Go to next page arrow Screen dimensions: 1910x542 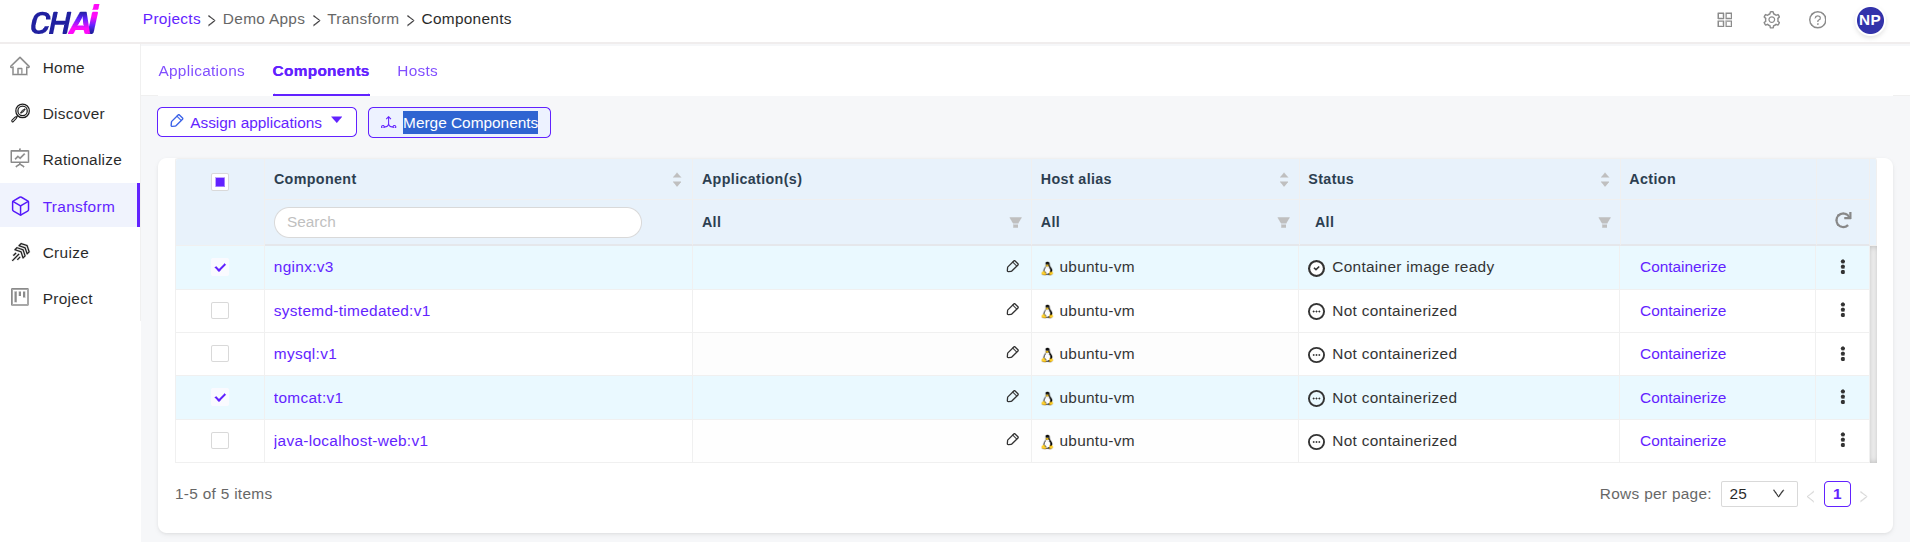coord(1864,495)
